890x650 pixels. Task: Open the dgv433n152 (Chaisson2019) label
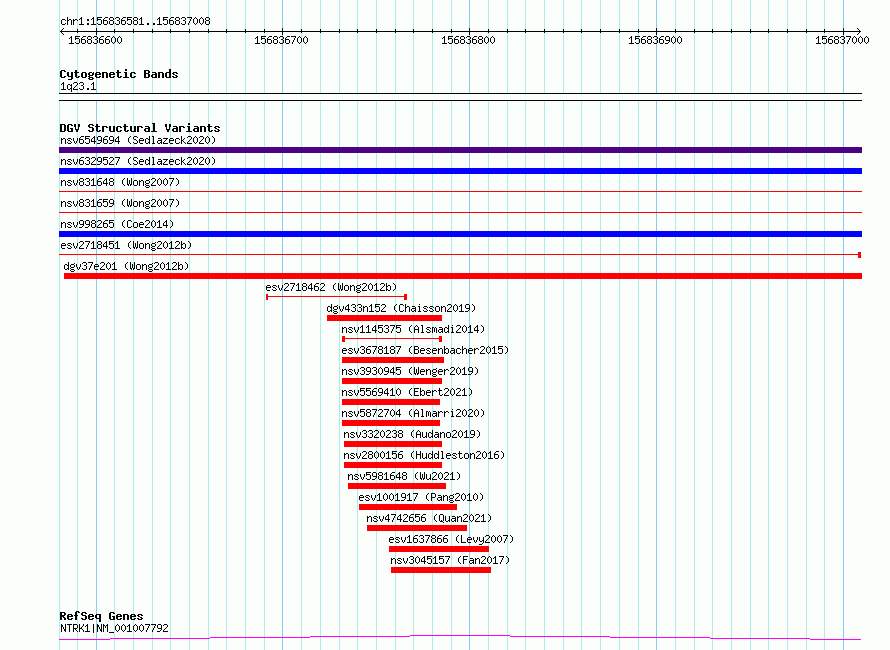[x=401, y=308]
